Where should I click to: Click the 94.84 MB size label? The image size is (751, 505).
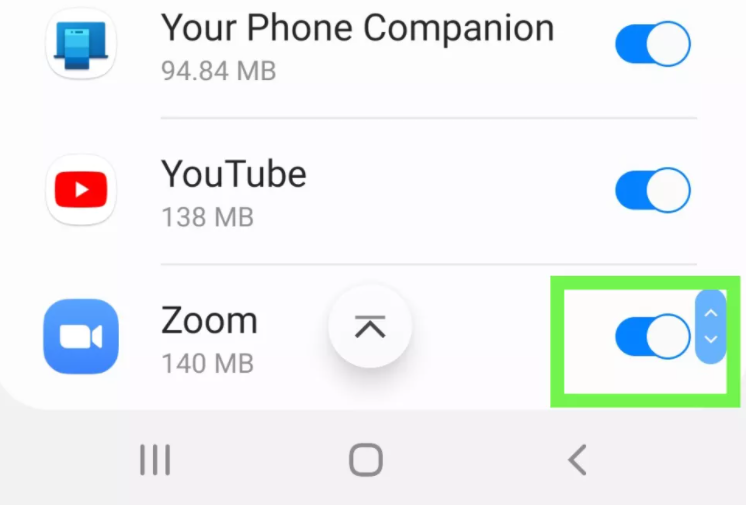coord(219,71)
